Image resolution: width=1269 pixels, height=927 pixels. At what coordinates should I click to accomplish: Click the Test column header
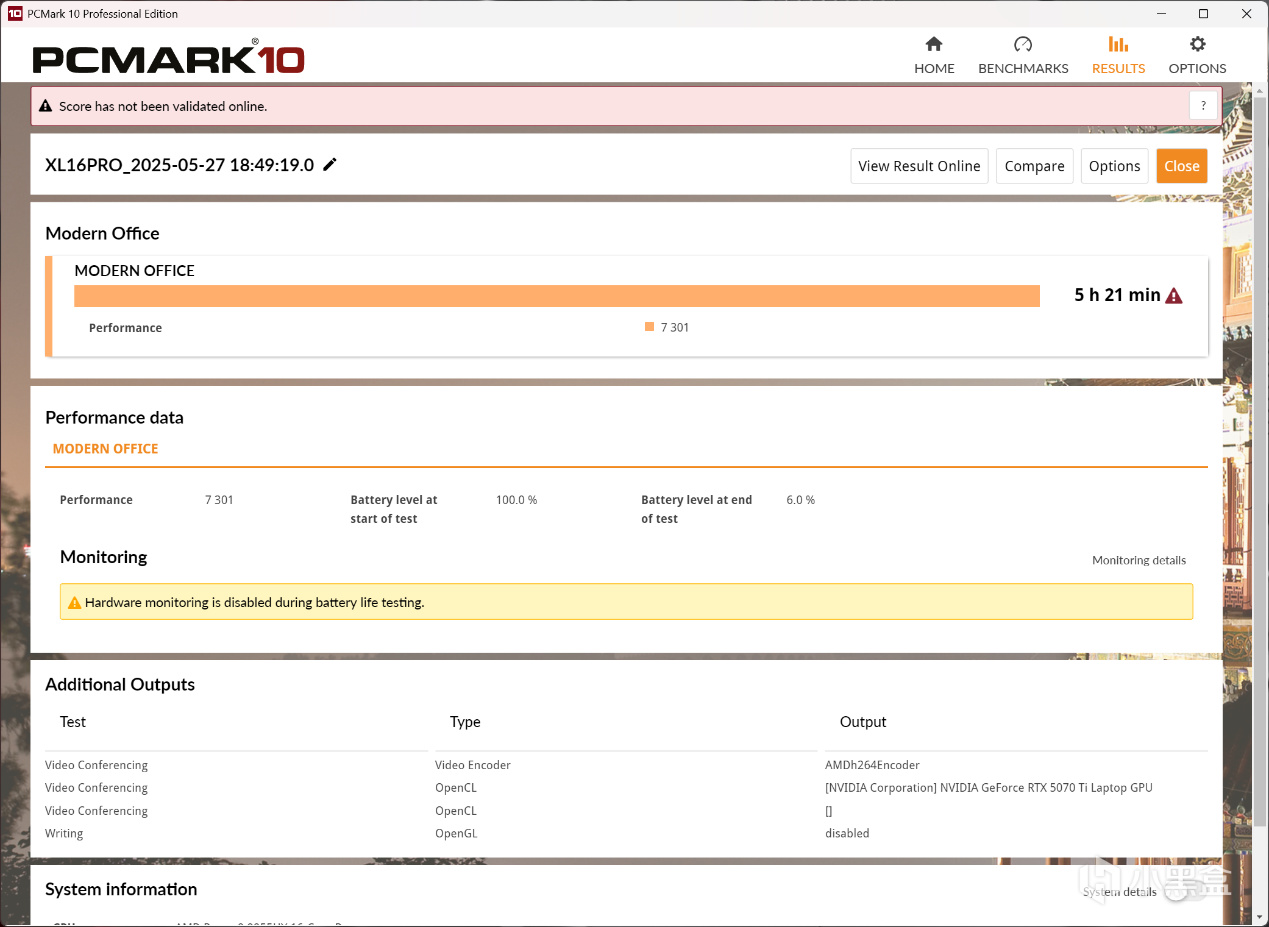click(73, 722)
